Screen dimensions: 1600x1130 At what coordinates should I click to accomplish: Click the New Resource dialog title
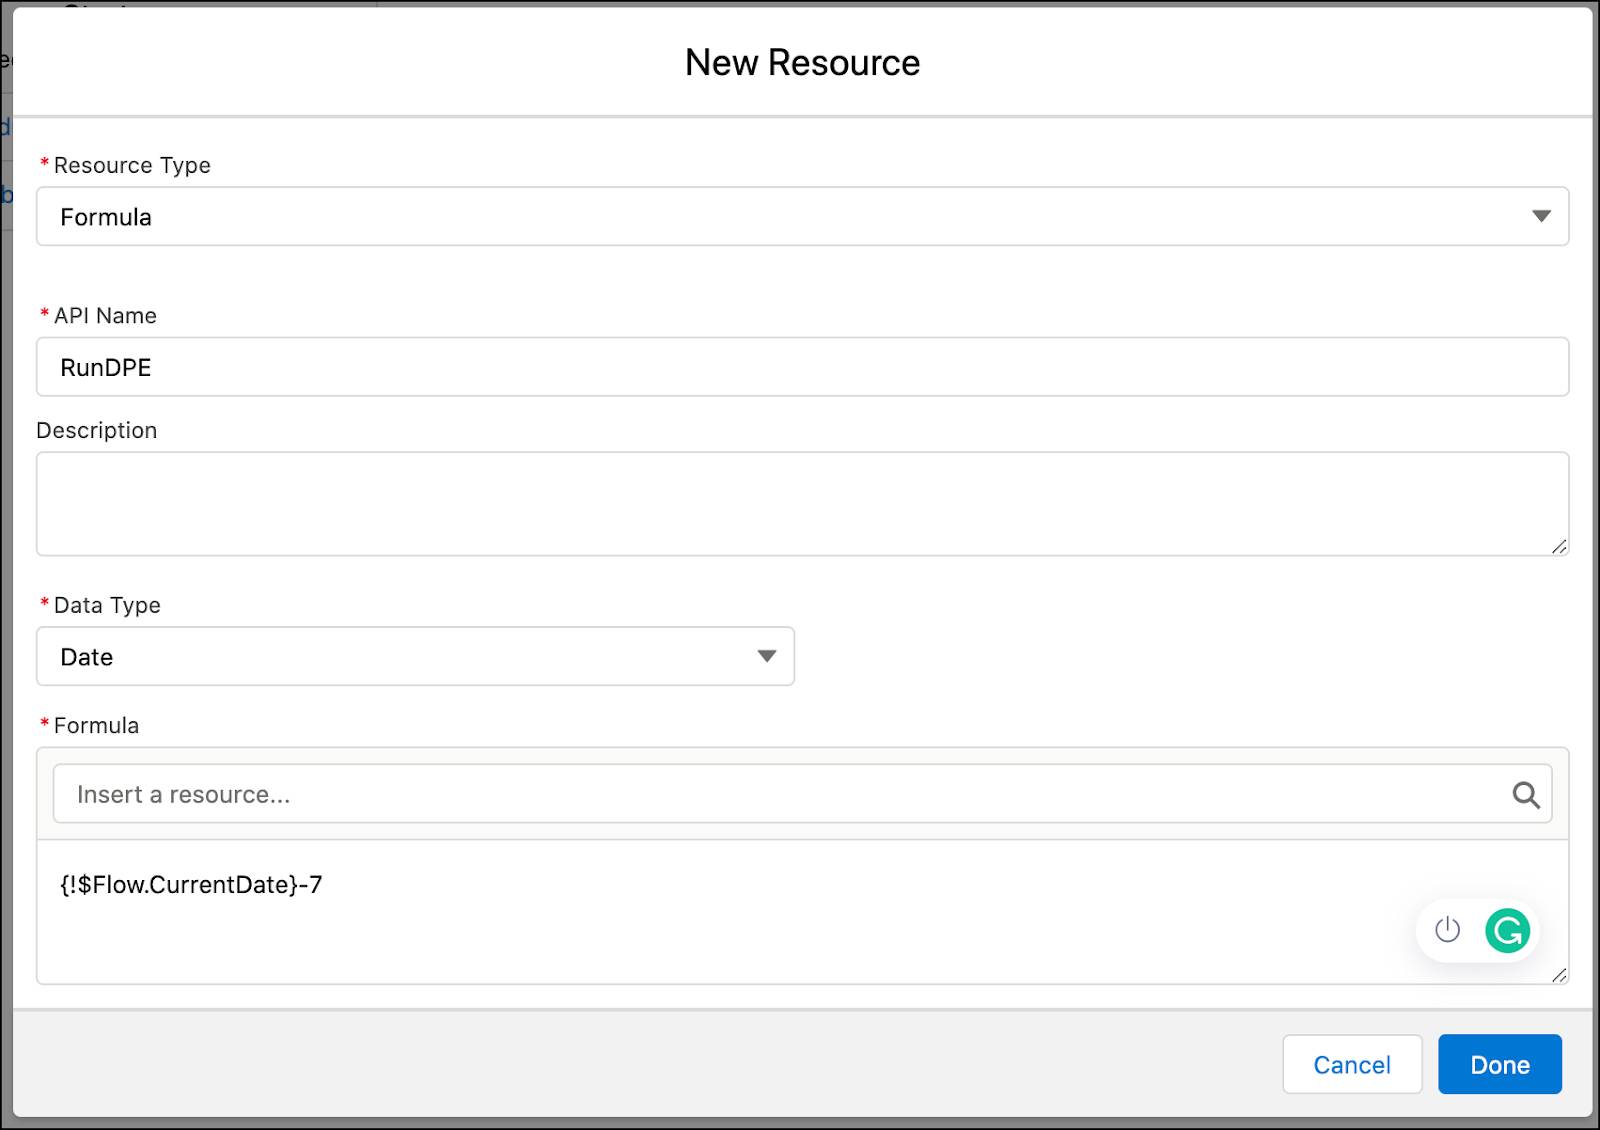[x=800, y=62]
